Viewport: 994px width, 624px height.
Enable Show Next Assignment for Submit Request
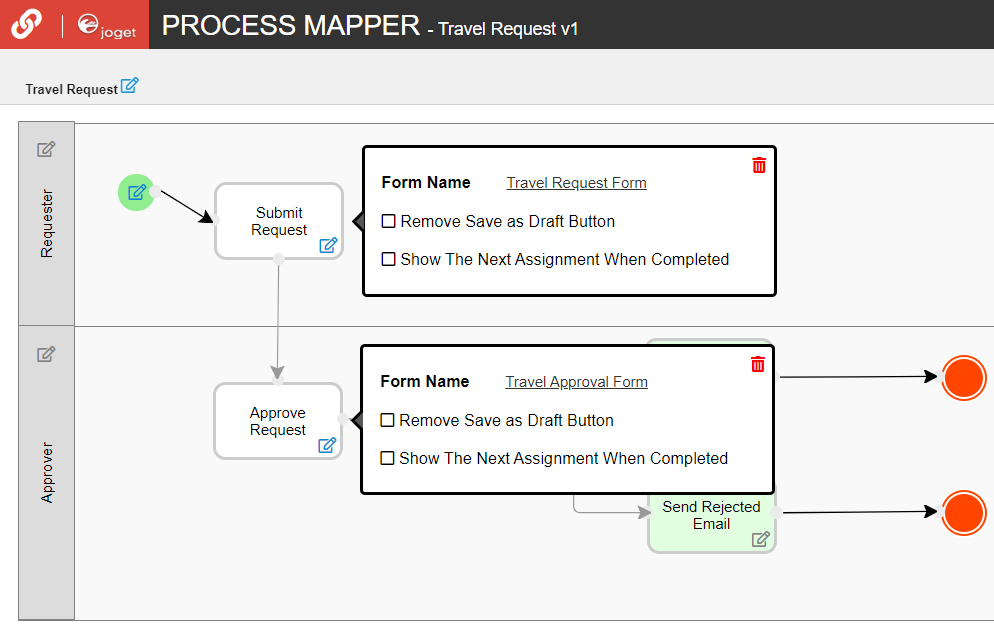(389, 259)
